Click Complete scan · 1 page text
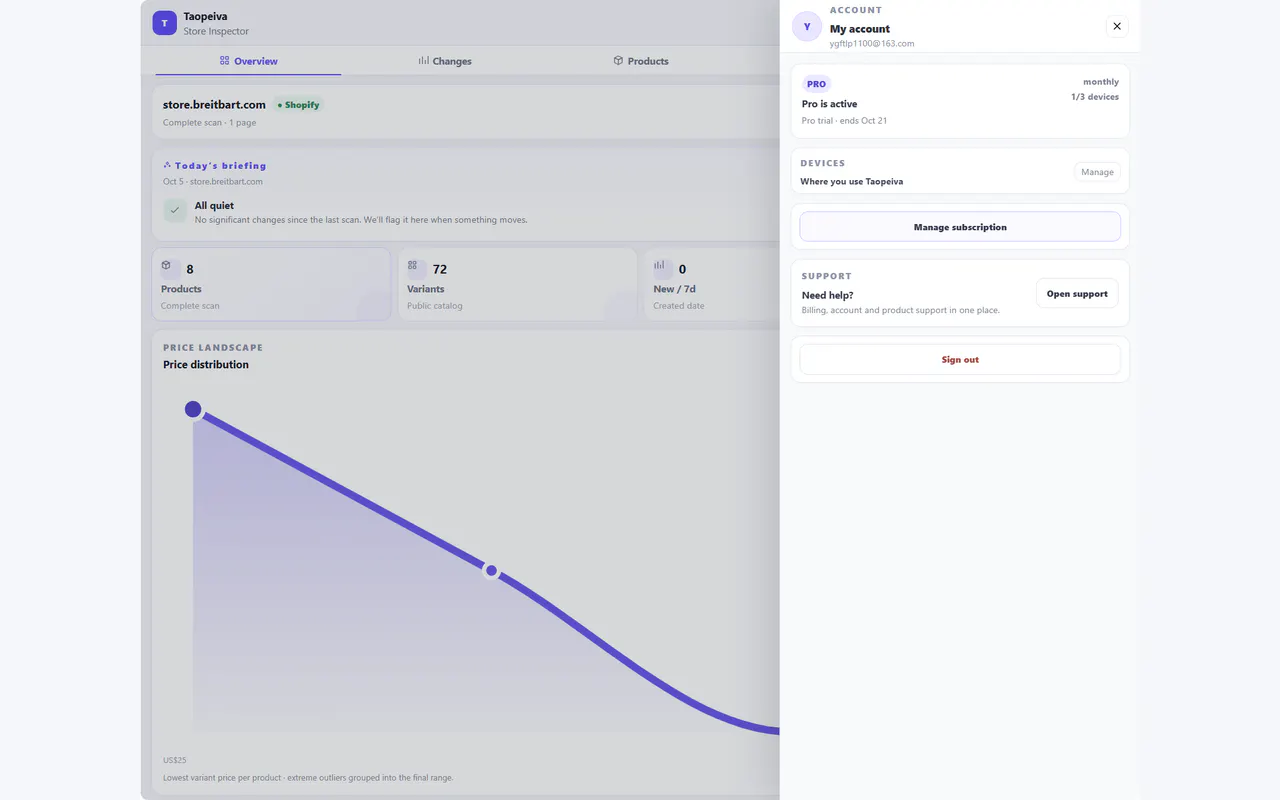Image resolution: width=1280 pixels, height=800 pixels. point(210,123)
